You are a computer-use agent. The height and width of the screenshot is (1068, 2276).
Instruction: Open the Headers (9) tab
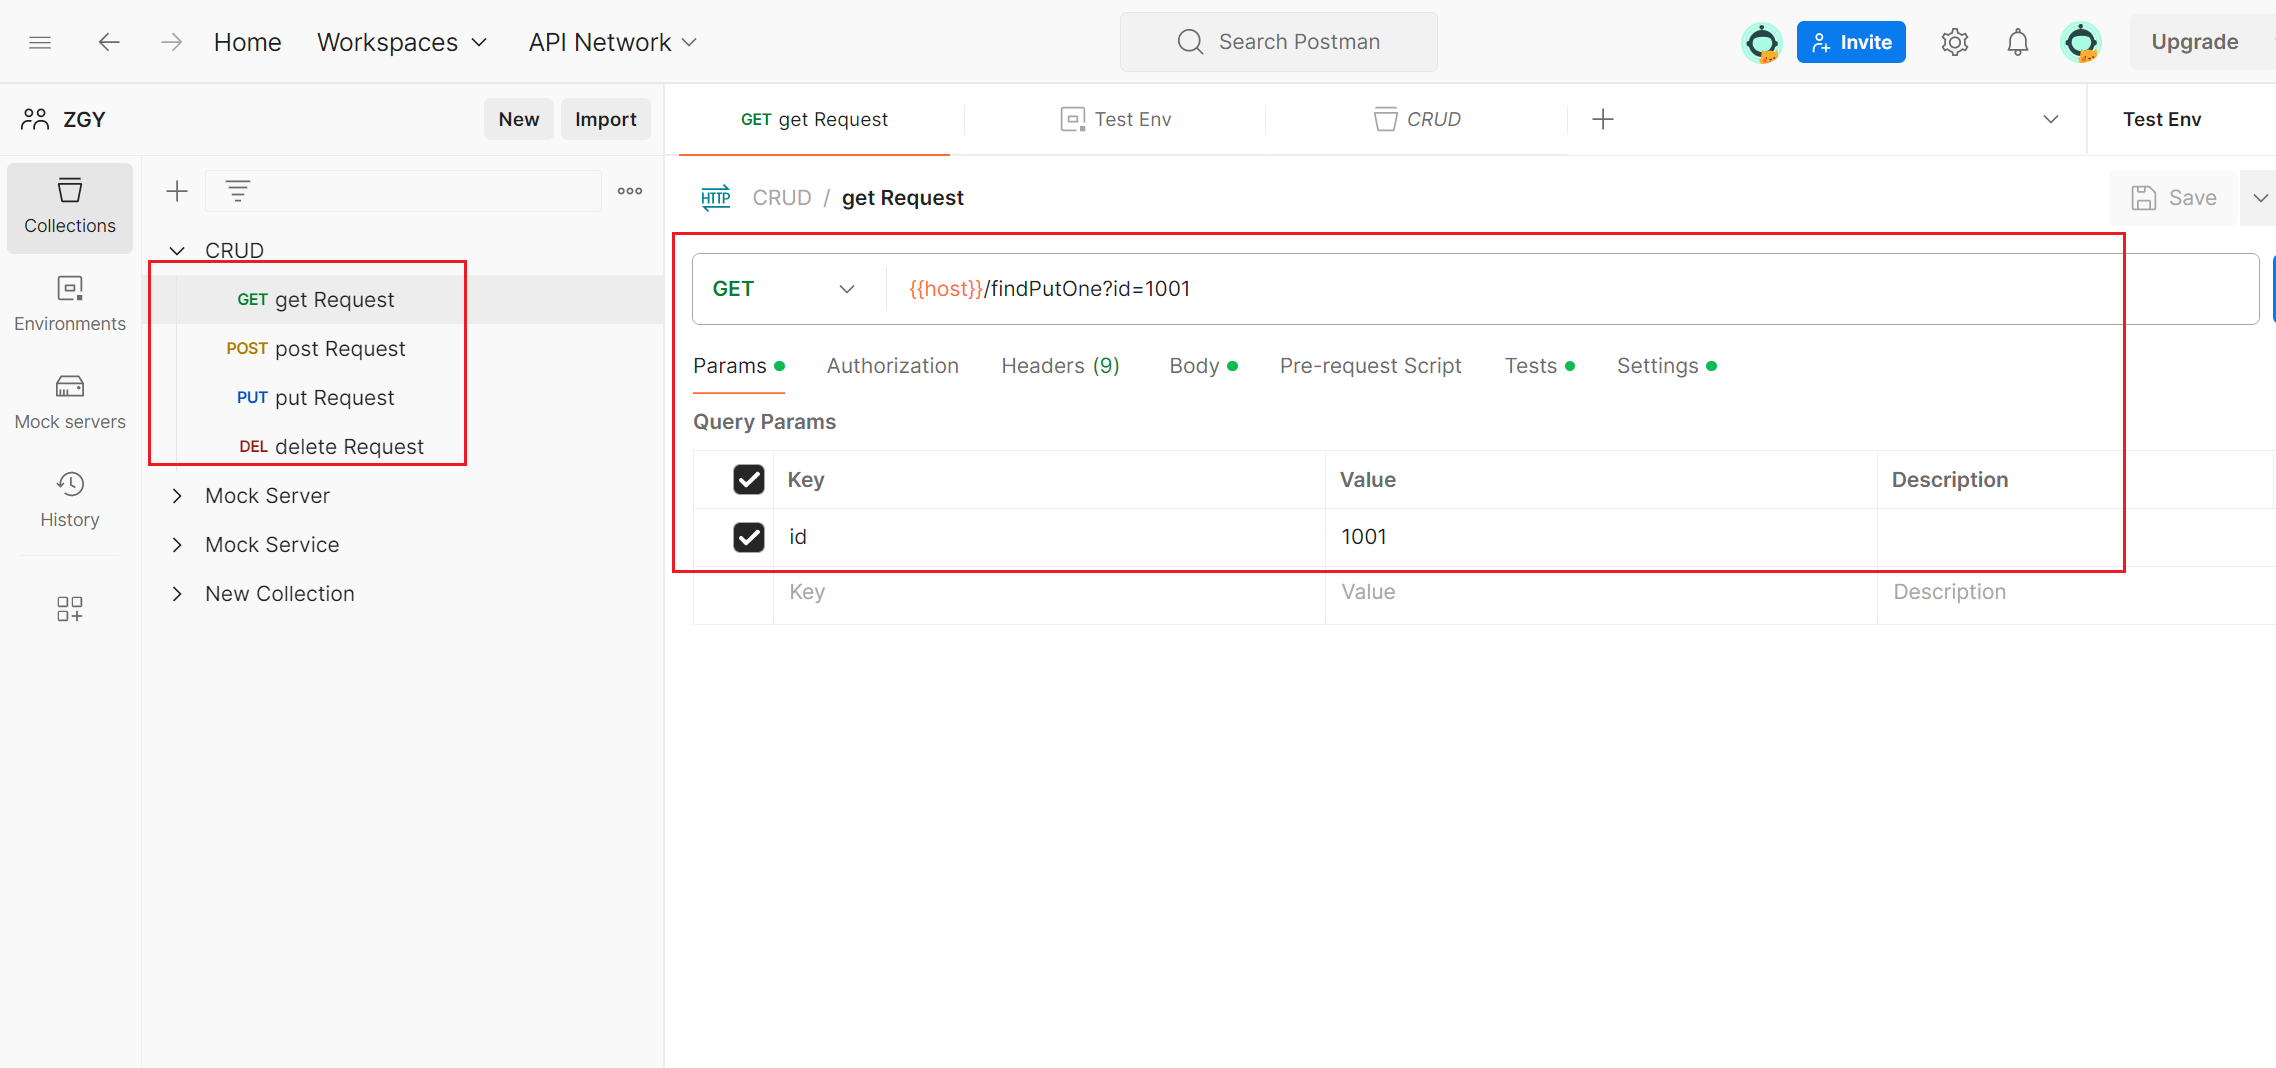pos(1060,366)
